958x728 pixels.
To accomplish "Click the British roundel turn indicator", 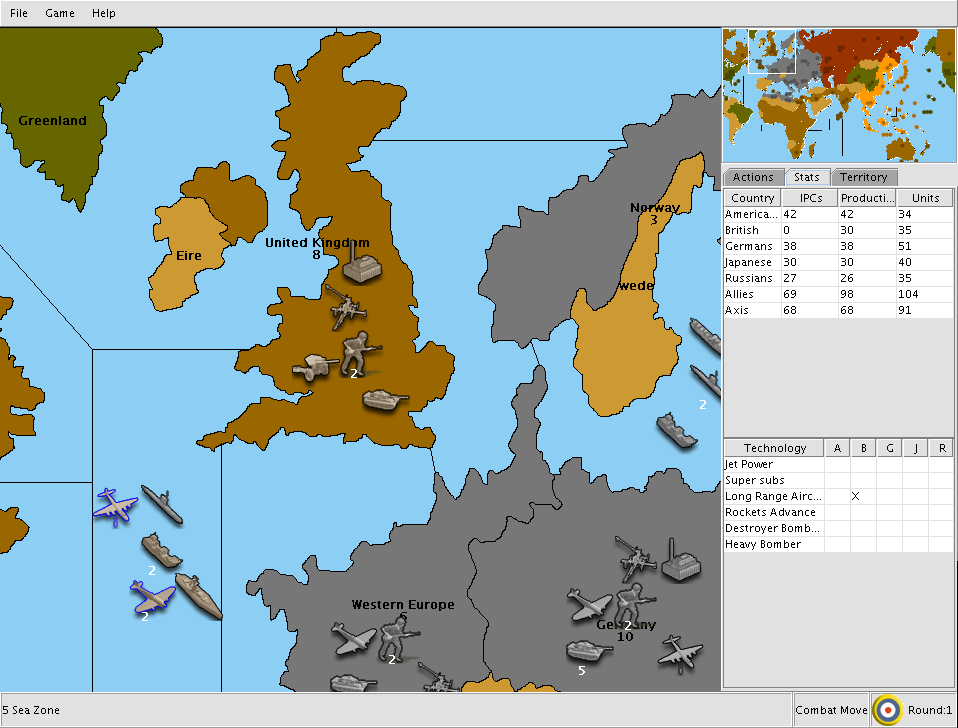I will 887,710.
